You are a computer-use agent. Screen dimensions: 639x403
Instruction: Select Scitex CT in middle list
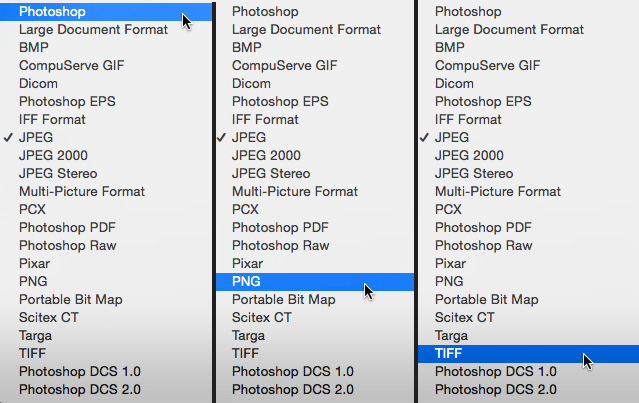(315, 317)
